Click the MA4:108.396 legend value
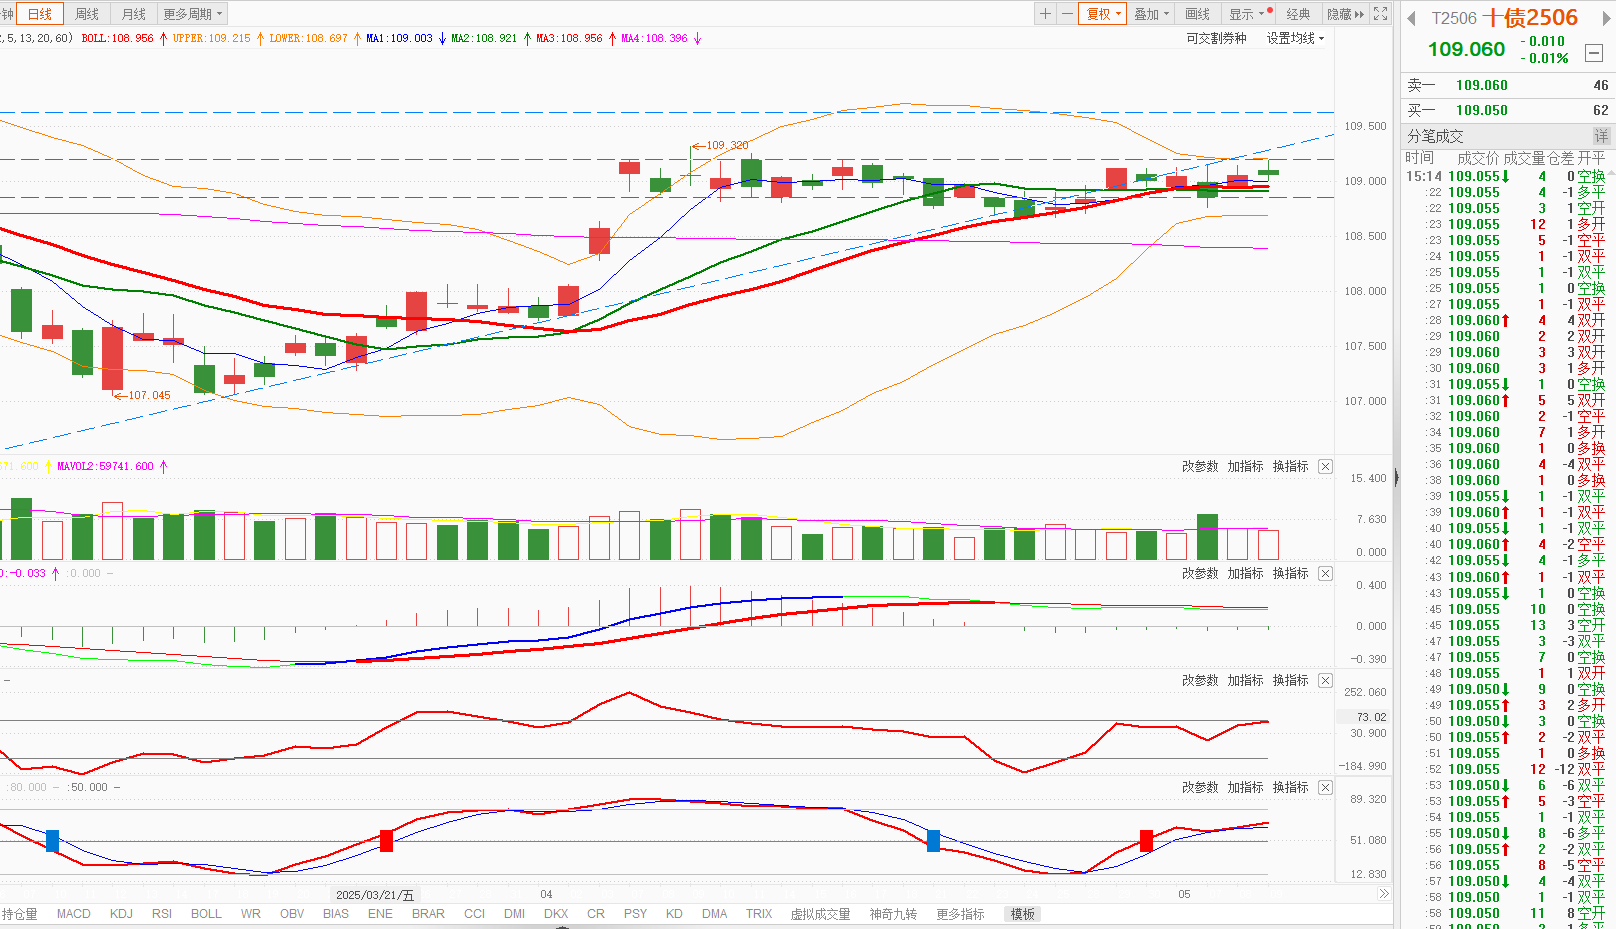 pyautogui.click(x=654, y=38)
